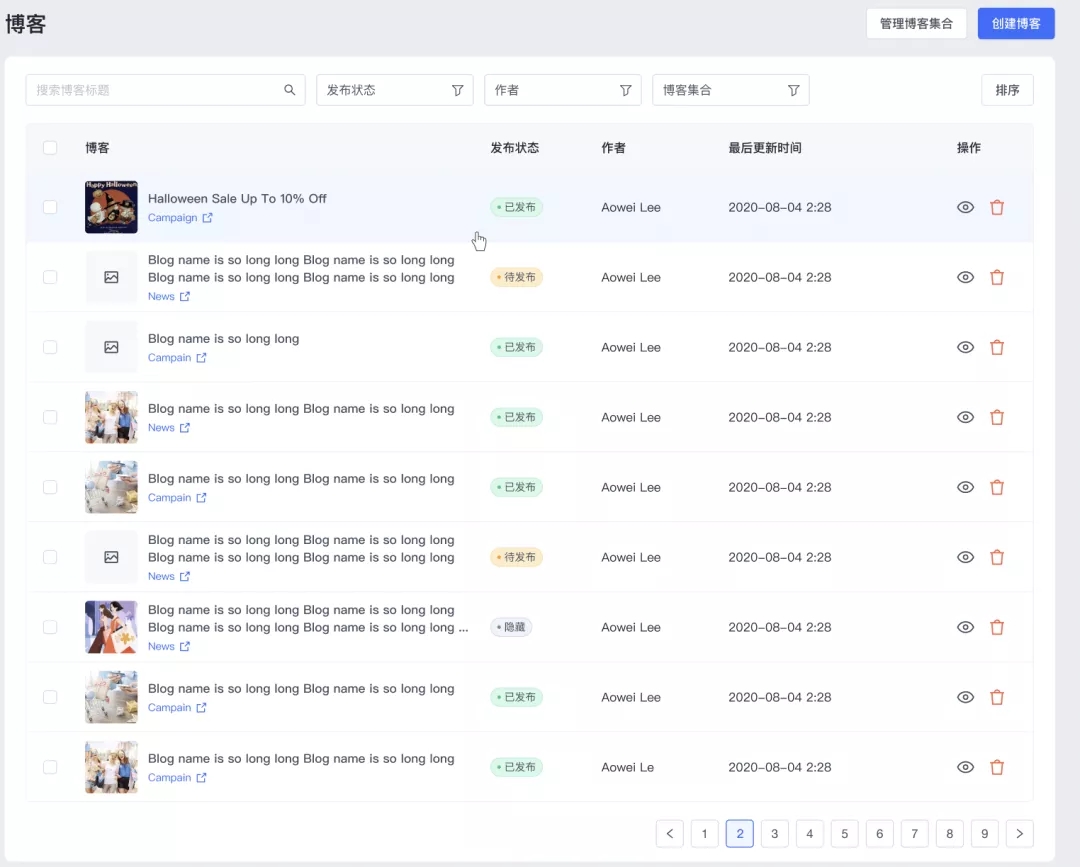The width and height of the screenshot is (1080, 867).
Task: Open external link icon next to Campaign in Halloween row
Action: tap(208, 218)
